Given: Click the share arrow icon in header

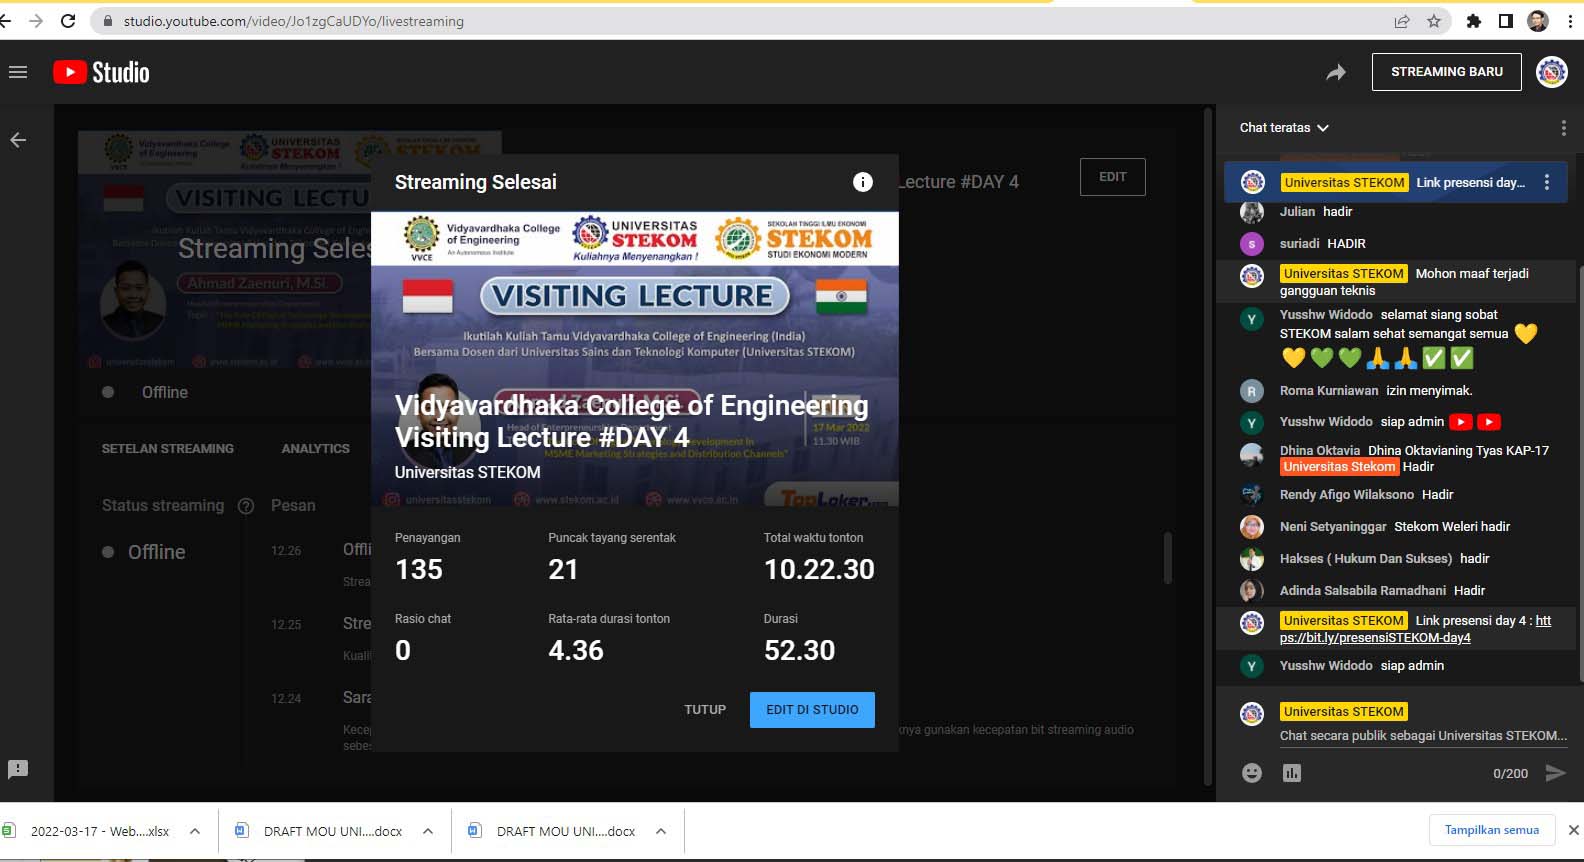Looking at the screenshot, I should 1336,72.
